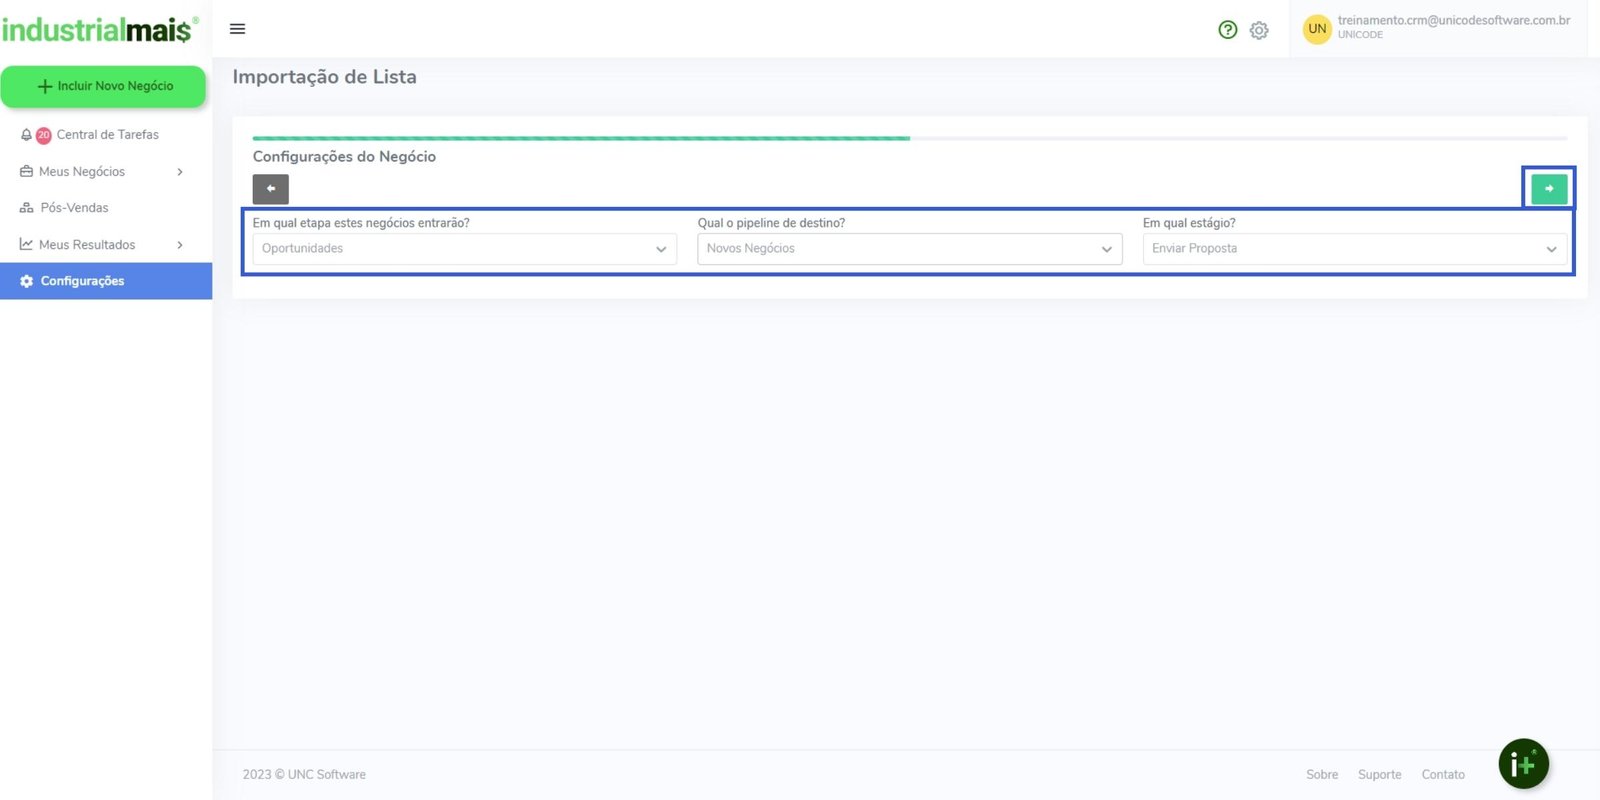Open the settings gear icon in header

pyautogui.click(x=1259, y=31)
